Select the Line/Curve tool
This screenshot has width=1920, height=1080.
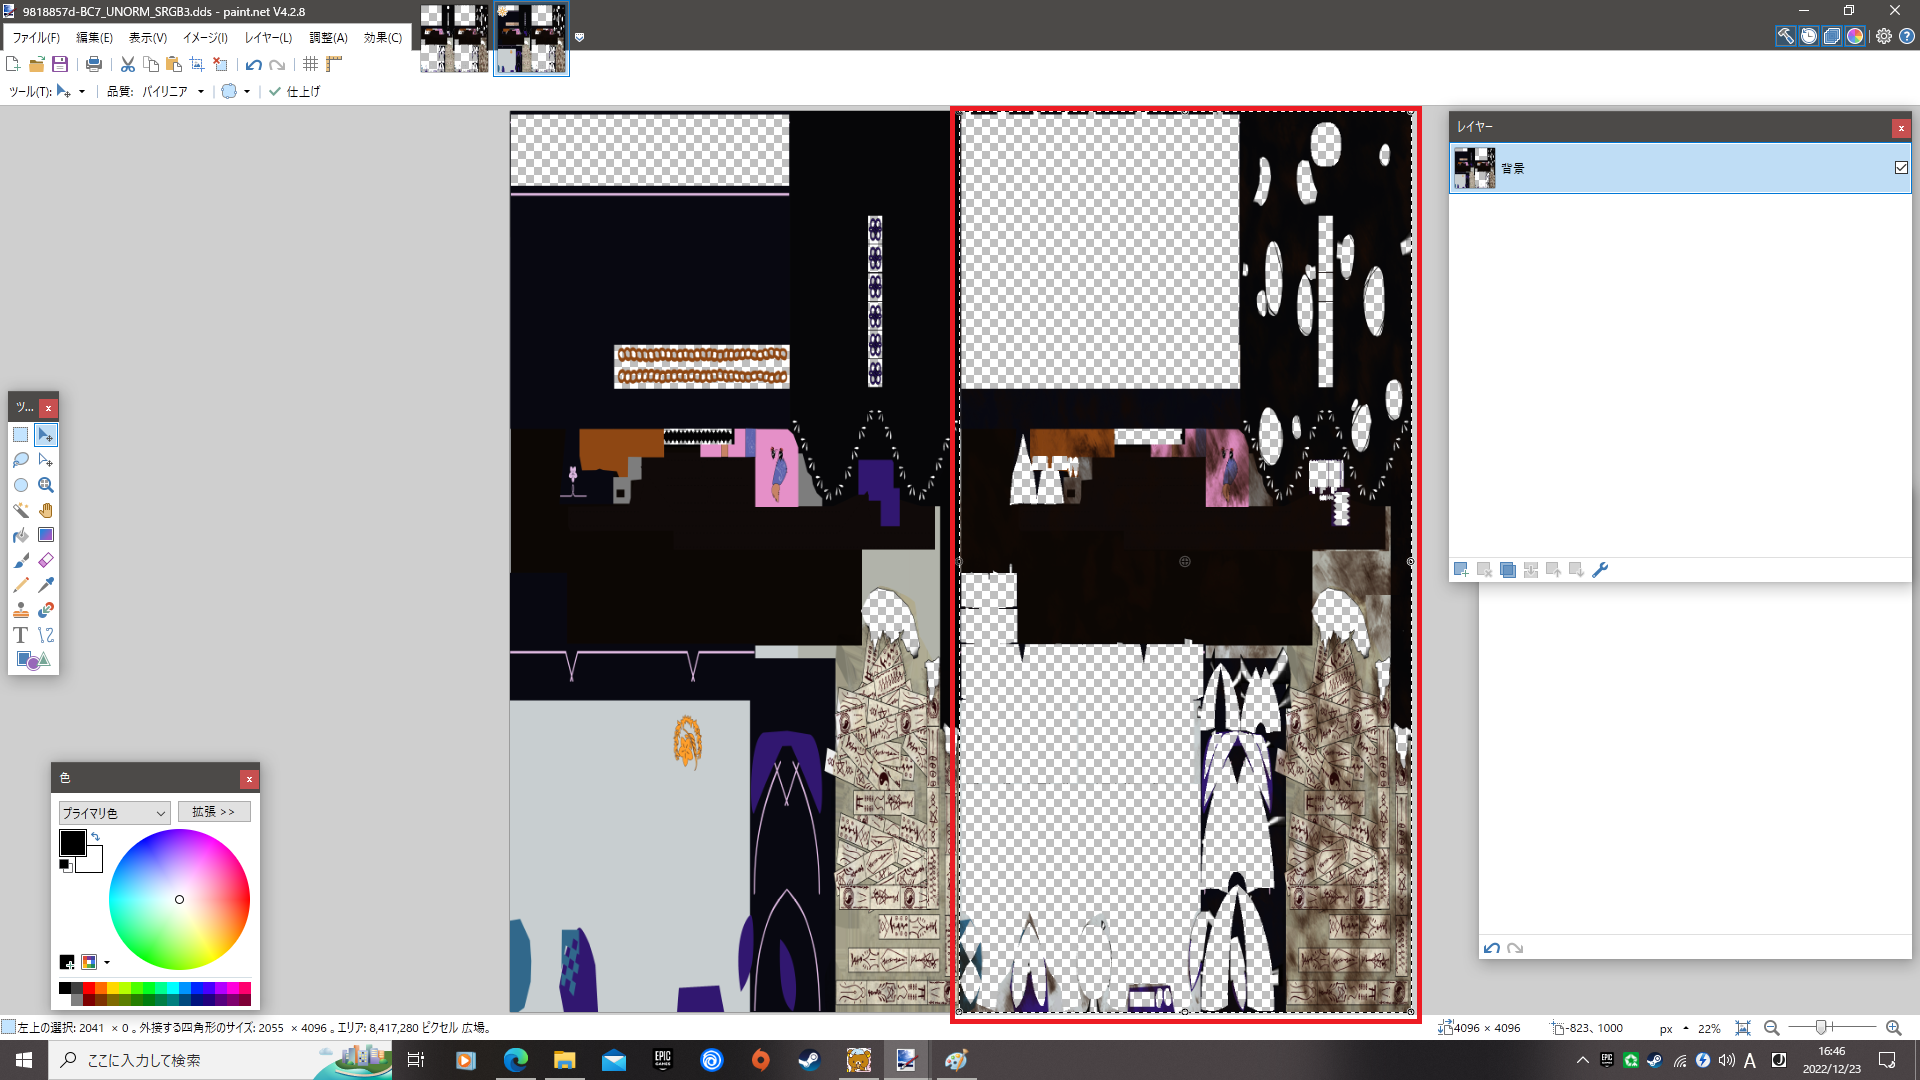pos(45,635)
